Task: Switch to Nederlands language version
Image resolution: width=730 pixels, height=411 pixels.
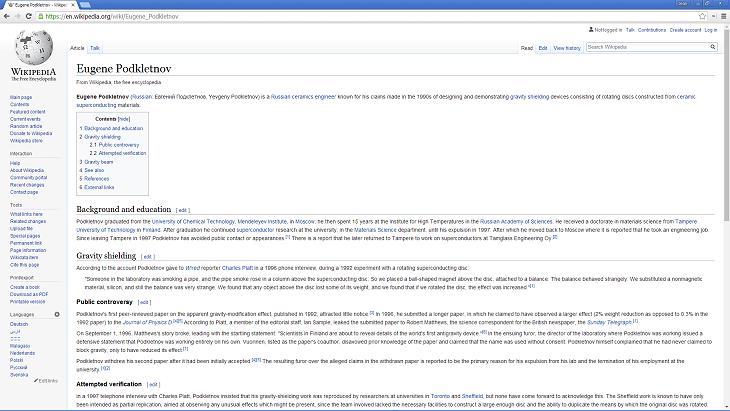Action: [22, 353]
